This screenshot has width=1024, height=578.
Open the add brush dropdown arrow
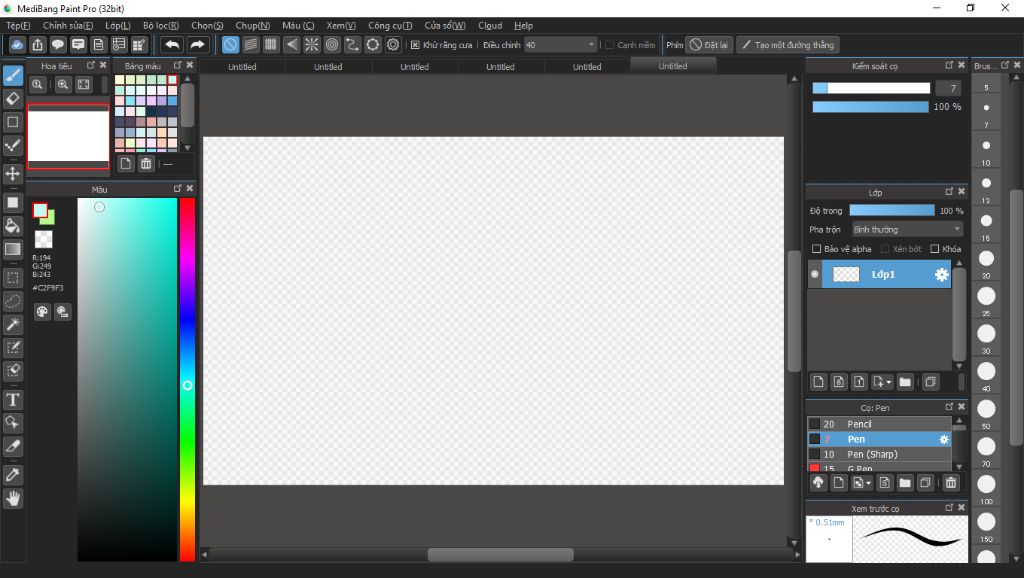click(868, 483)
